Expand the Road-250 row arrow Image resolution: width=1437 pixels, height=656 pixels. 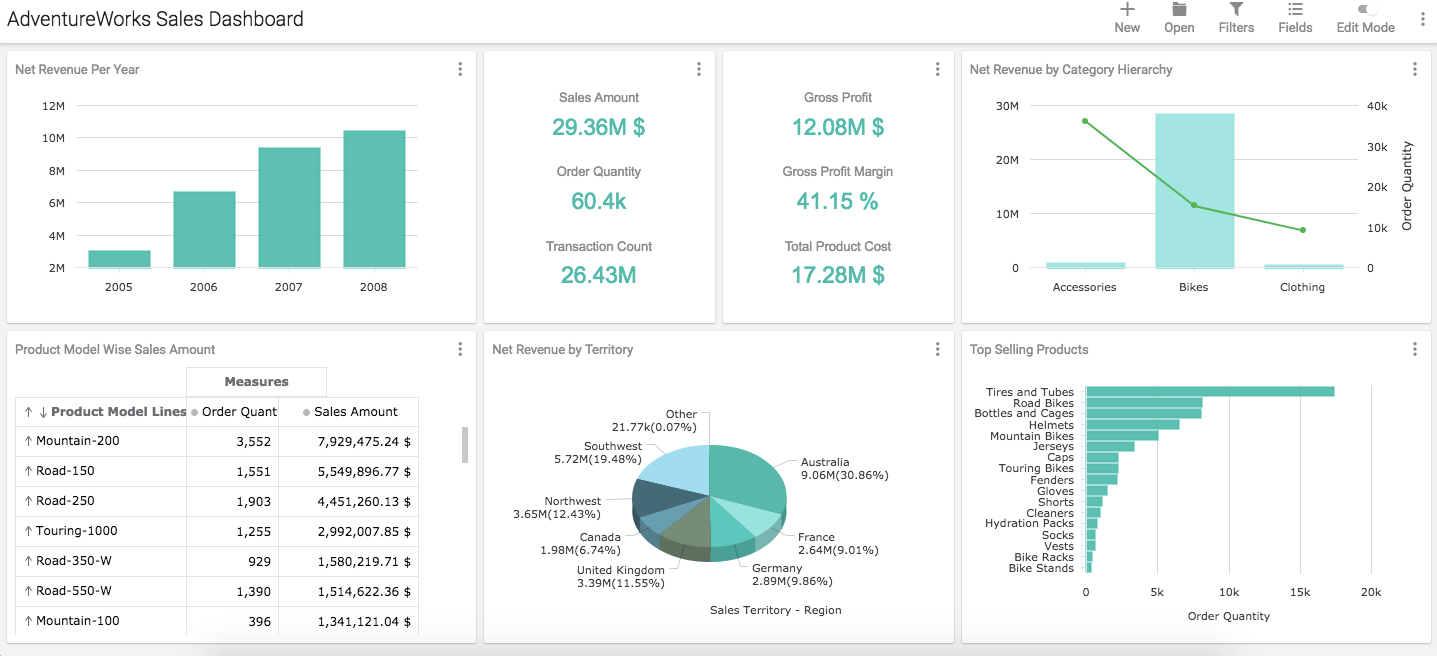pyautogui.click(x=28, y=501)
